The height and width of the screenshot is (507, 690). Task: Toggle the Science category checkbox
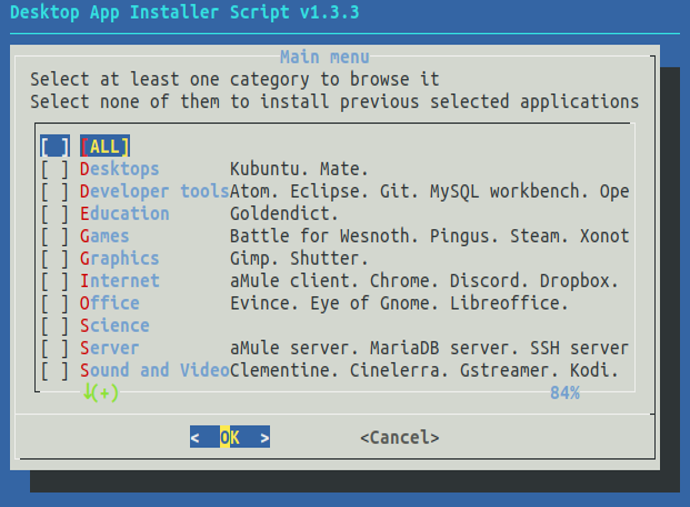[55, 326]
